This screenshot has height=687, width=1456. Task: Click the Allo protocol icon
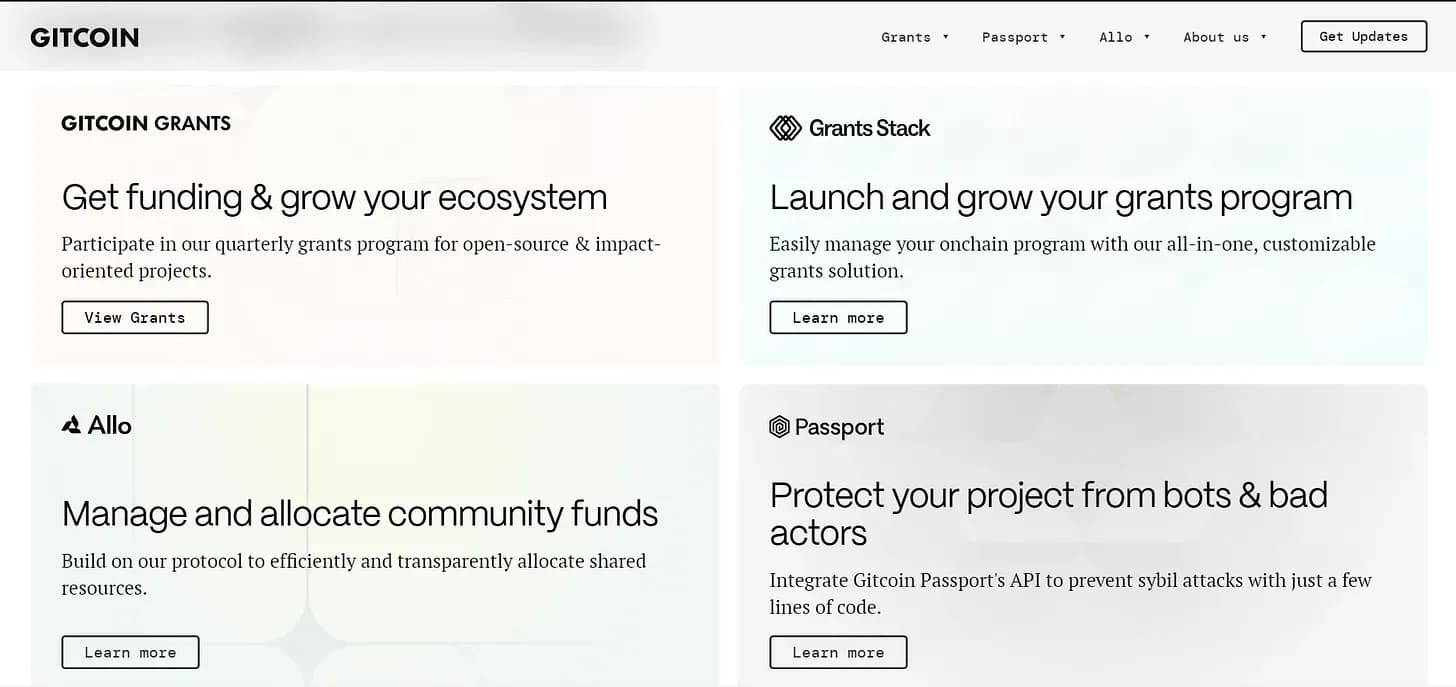pos(71,424)
